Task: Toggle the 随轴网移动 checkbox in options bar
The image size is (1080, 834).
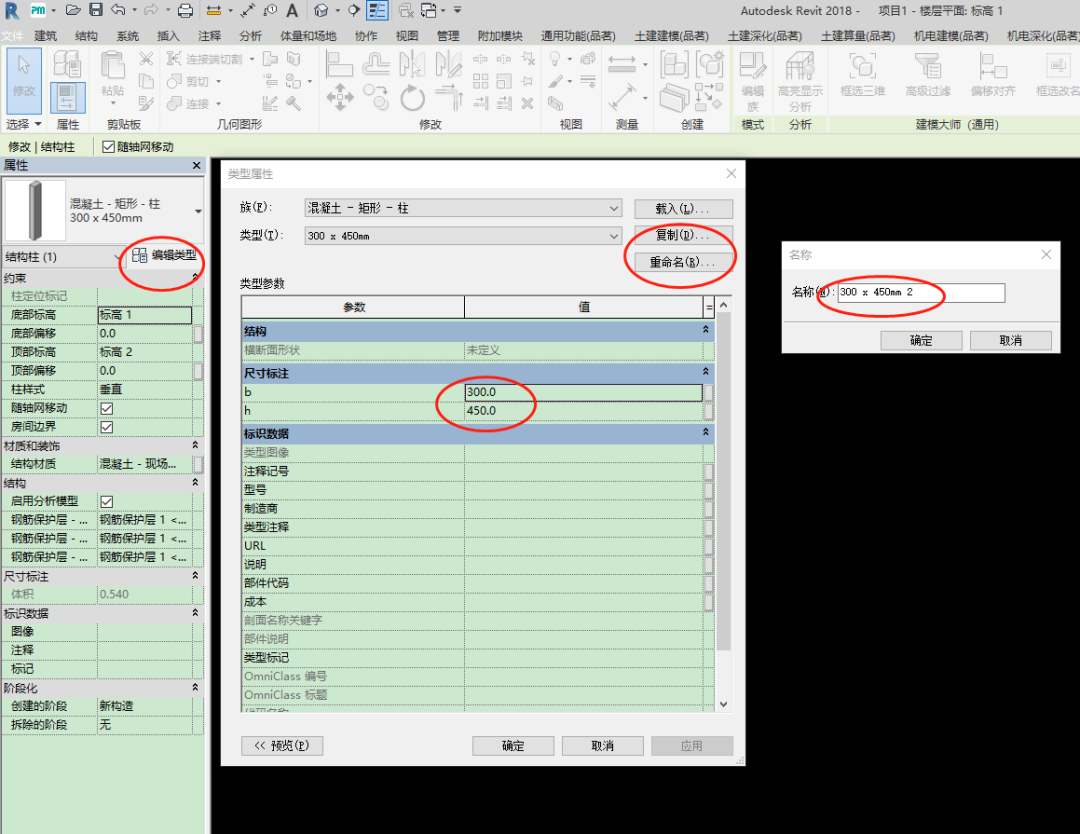Action: coord(106,146)
